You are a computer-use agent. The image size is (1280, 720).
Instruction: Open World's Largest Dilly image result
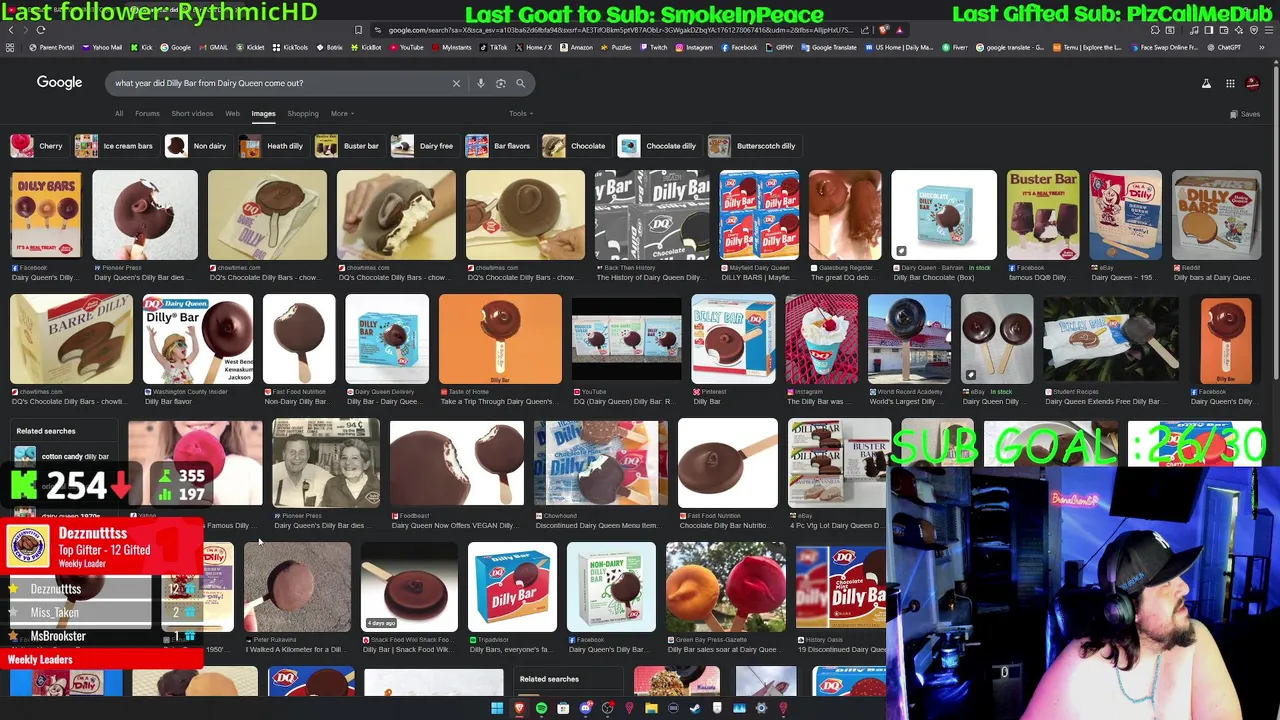click(x=909, y=339)
